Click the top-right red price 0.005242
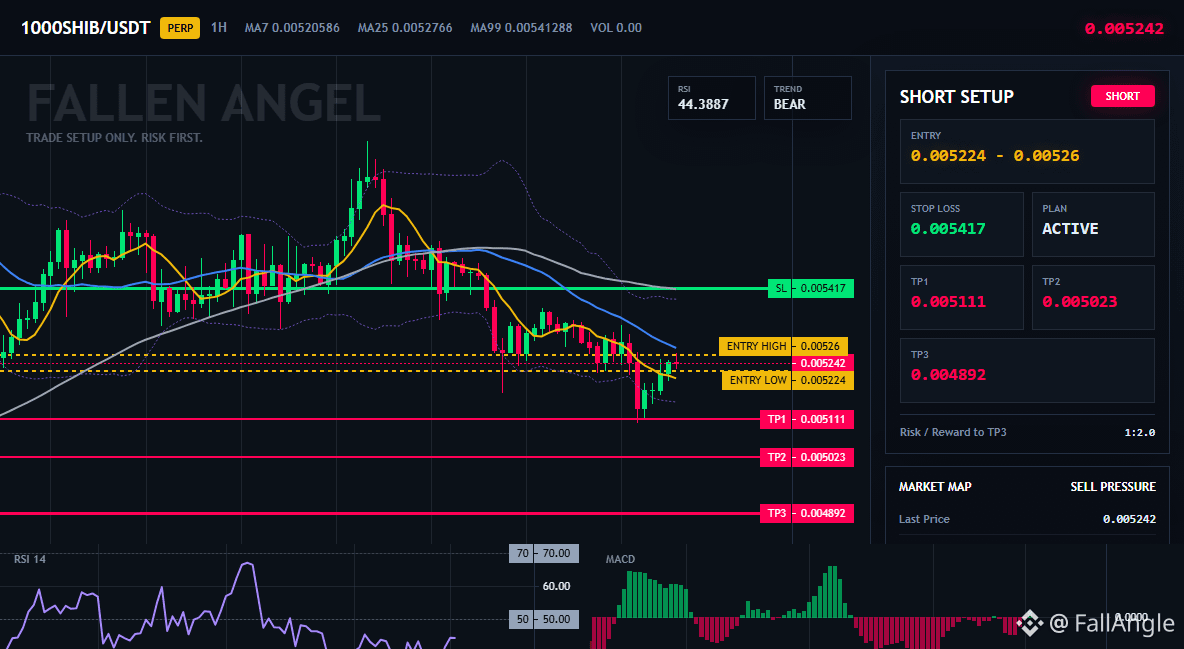This screenshot has height=649, width=1184. [1124, 29]
